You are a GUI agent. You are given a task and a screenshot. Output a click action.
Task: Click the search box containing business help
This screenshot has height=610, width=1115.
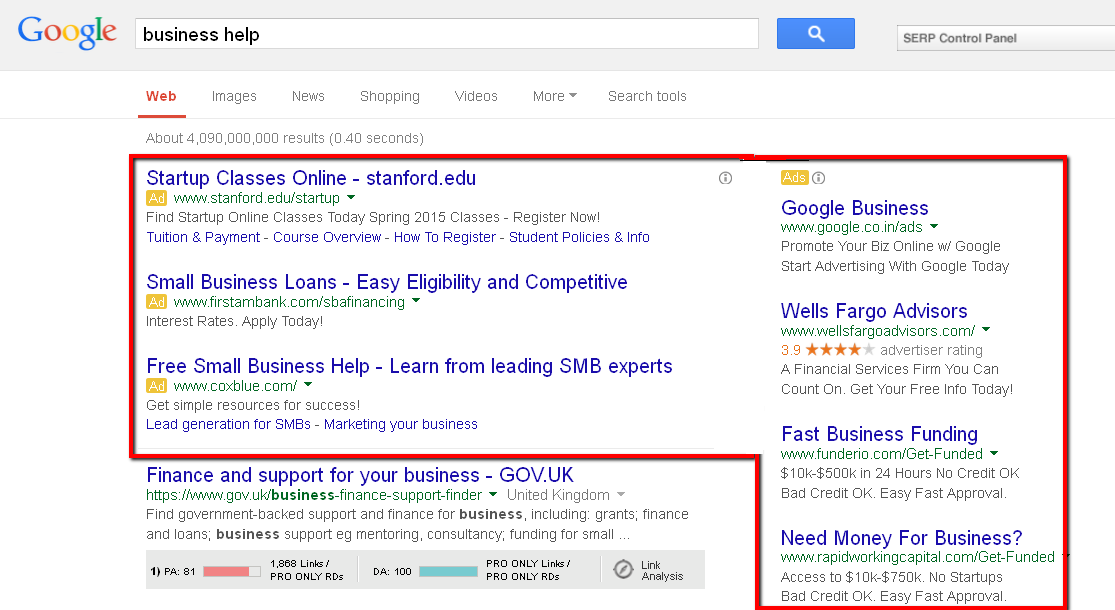[446, 34]
